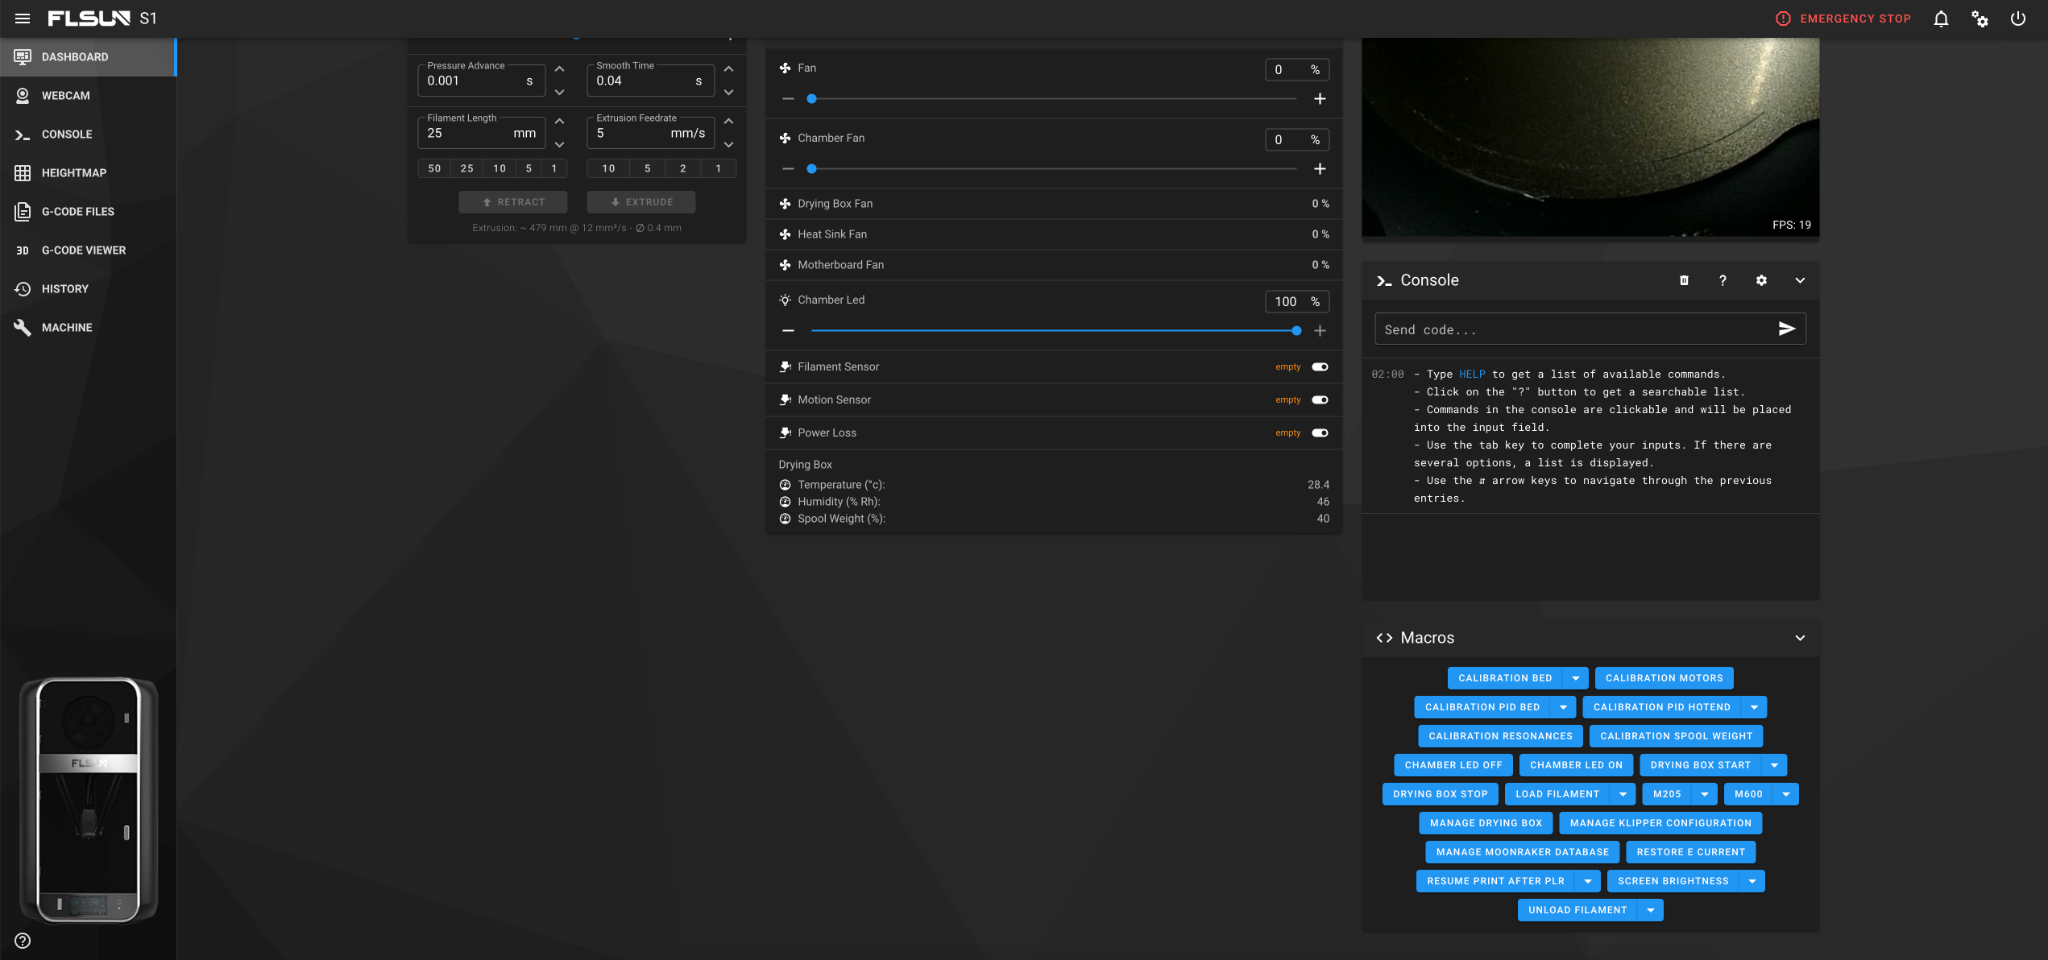Show print History
Image resolution: width=2048 pixels, height=960 pixels.
88,289
